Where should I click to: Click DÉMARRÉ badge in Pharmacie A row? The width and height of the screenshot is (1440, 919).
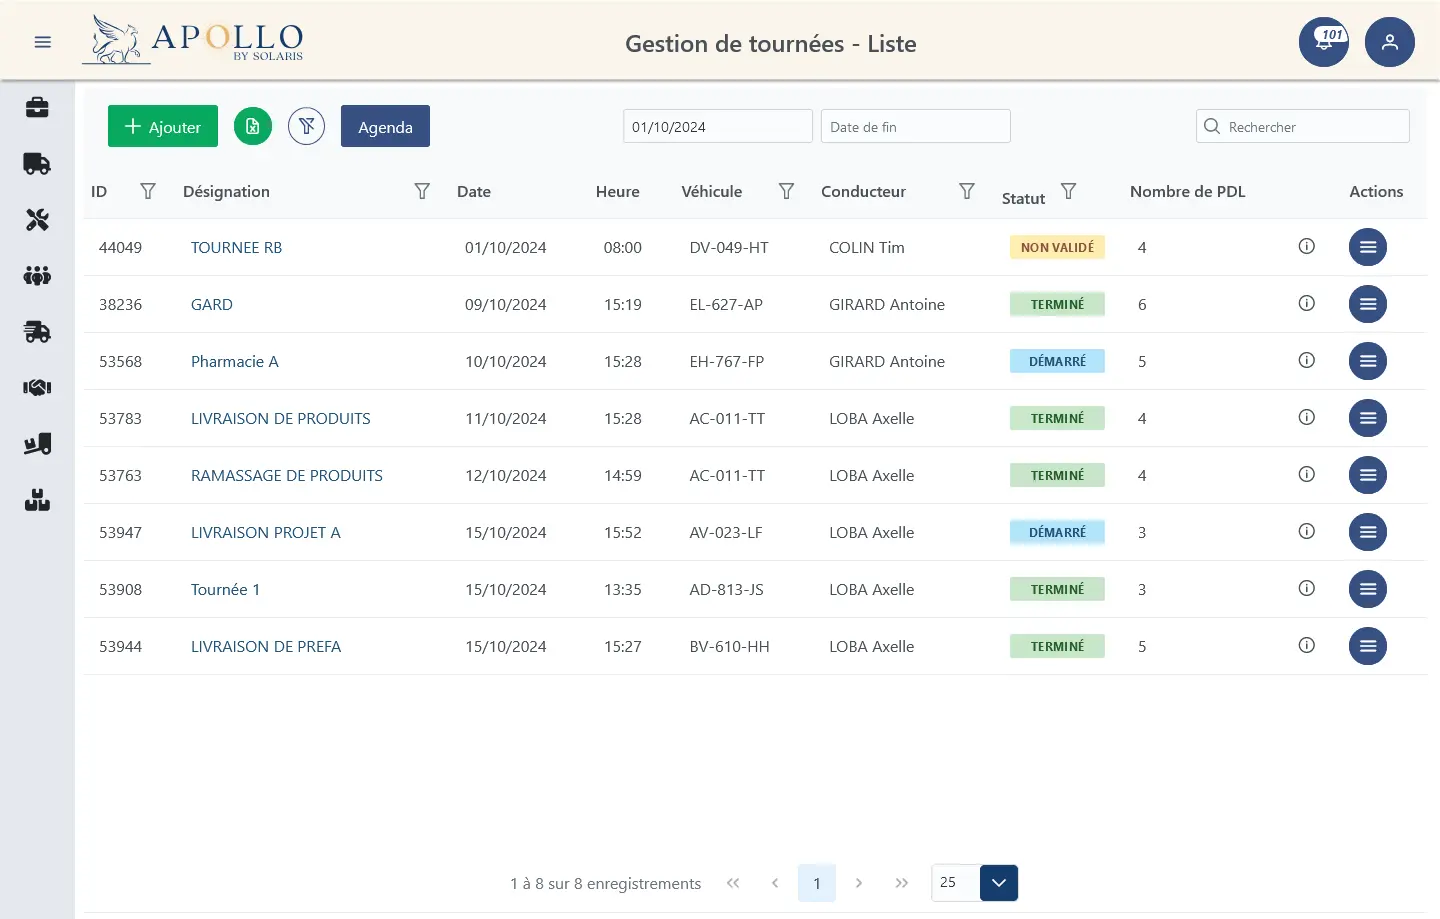pos(1057,361)
